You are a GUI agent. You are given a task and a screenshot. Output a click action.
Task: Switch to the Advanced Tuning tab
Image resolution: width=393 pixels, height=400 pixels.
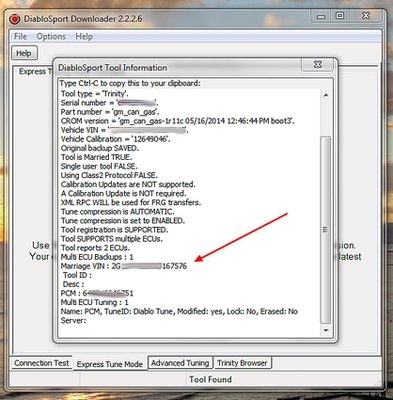[x=180, y=363]
